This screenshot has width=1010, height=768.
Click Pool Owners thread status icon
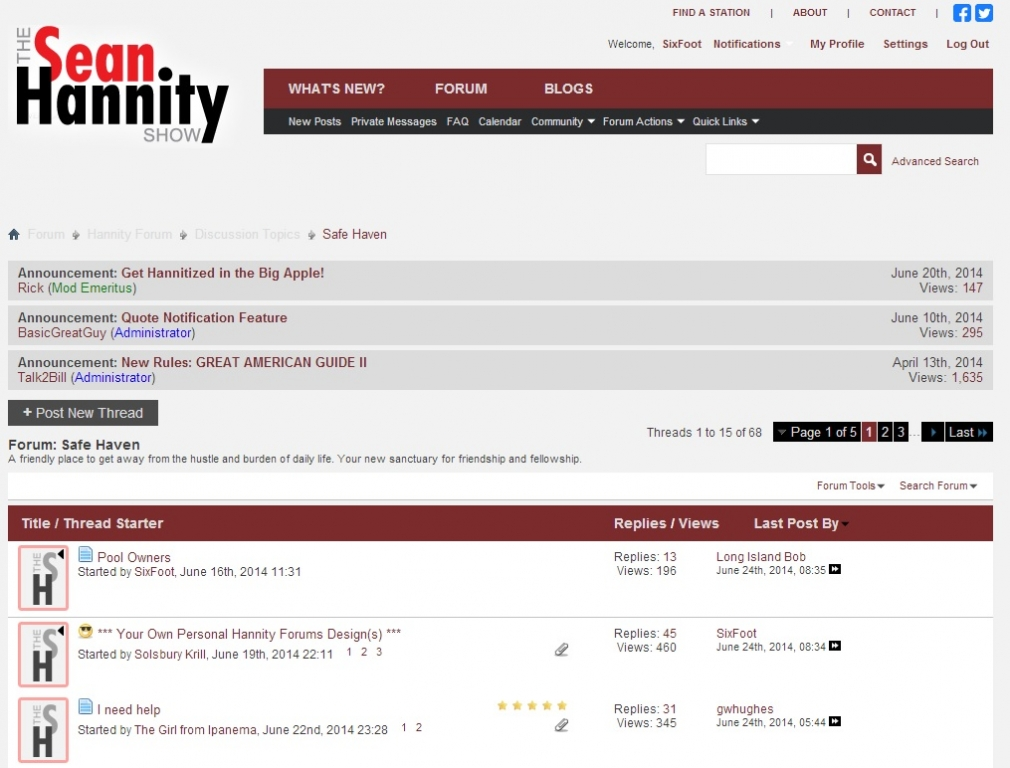pyautogui.click(x=43, y=578)
